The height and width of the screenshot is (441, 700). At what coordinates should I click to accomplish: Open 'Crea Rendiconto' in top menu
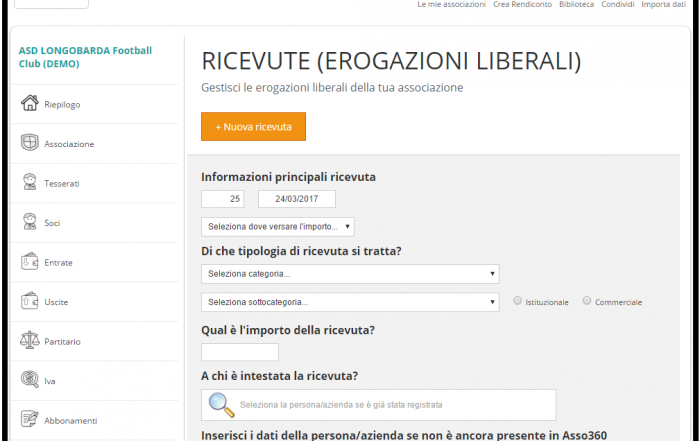[522, 4]
